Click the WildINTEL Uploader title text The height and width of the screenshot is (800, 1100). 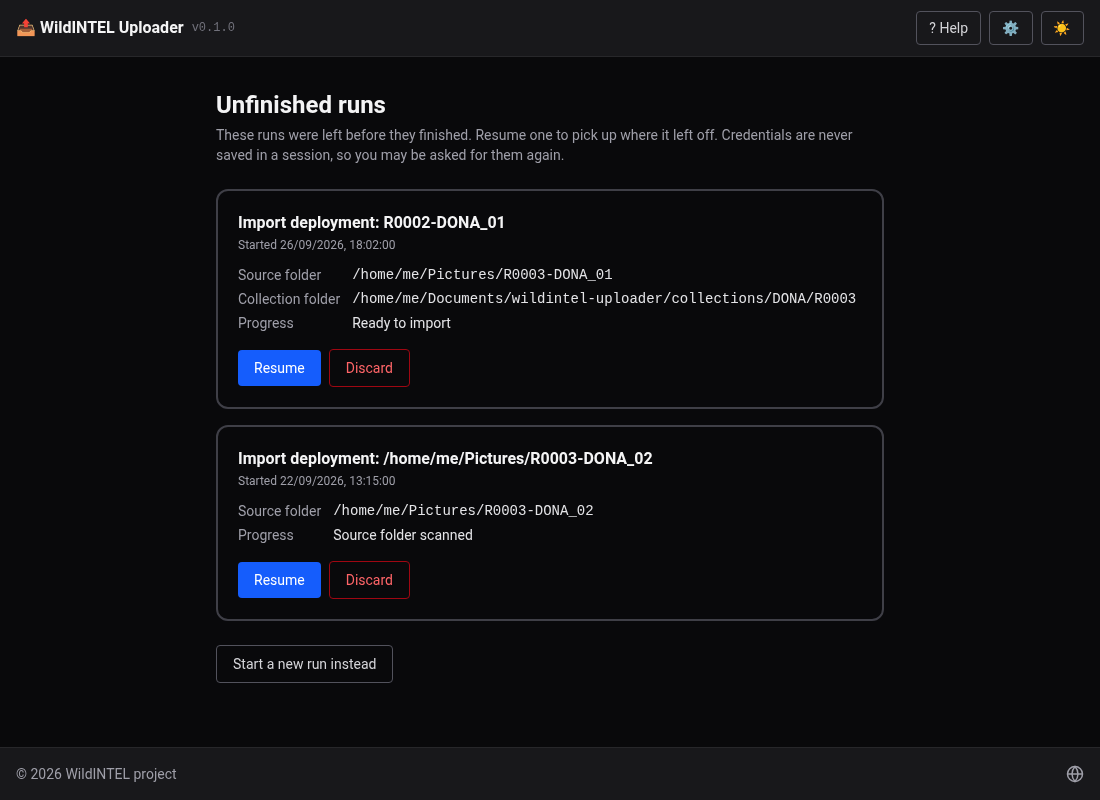(112, 27)
